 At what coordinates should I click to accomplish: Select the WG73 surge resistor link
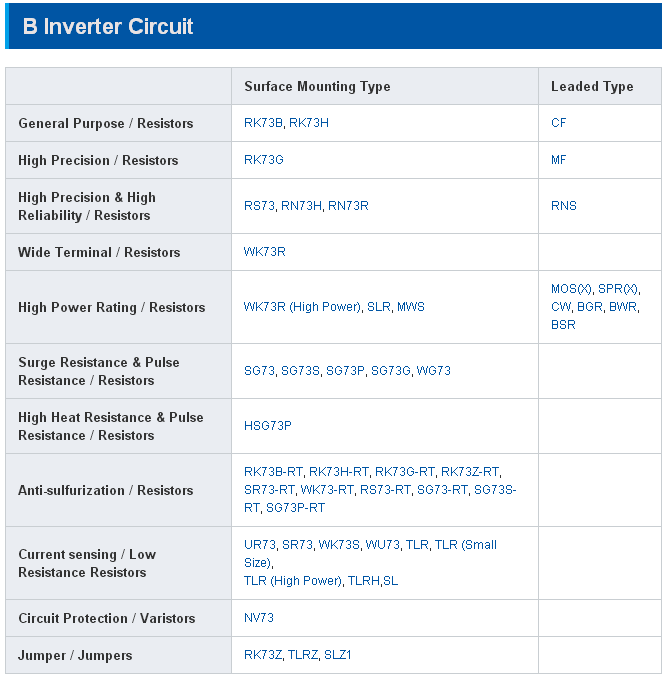[x=434, y=371]
